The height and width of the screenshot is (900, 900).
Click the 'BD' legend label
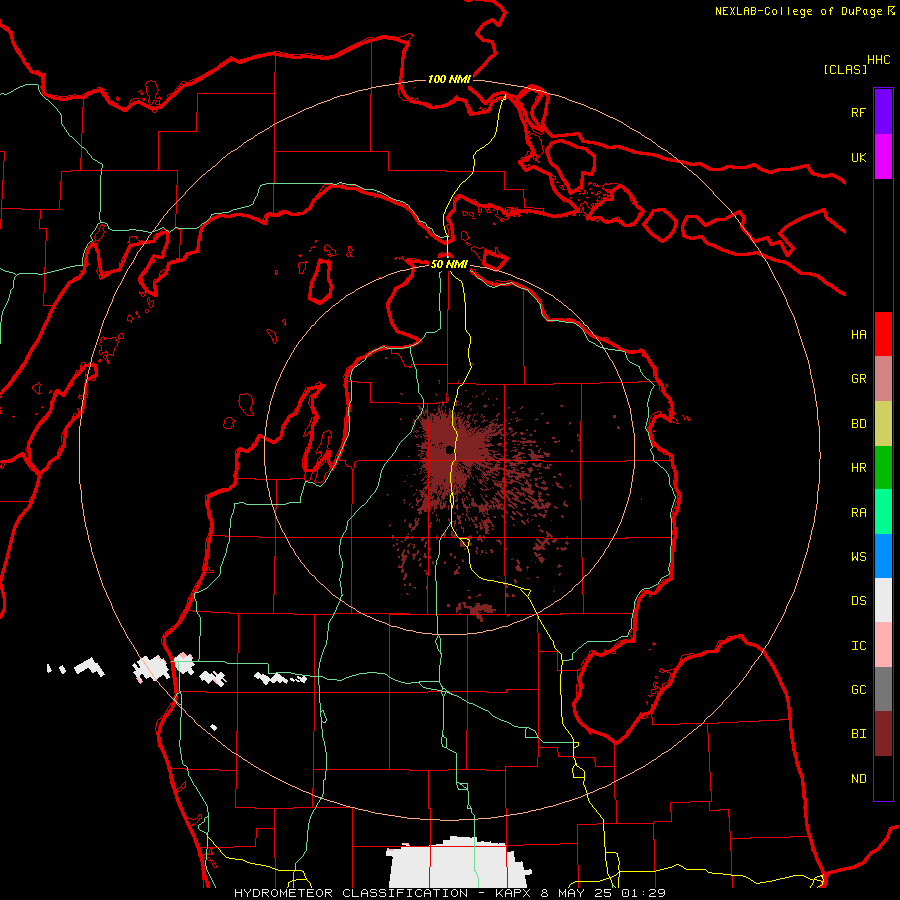click(x=858, y=424)
